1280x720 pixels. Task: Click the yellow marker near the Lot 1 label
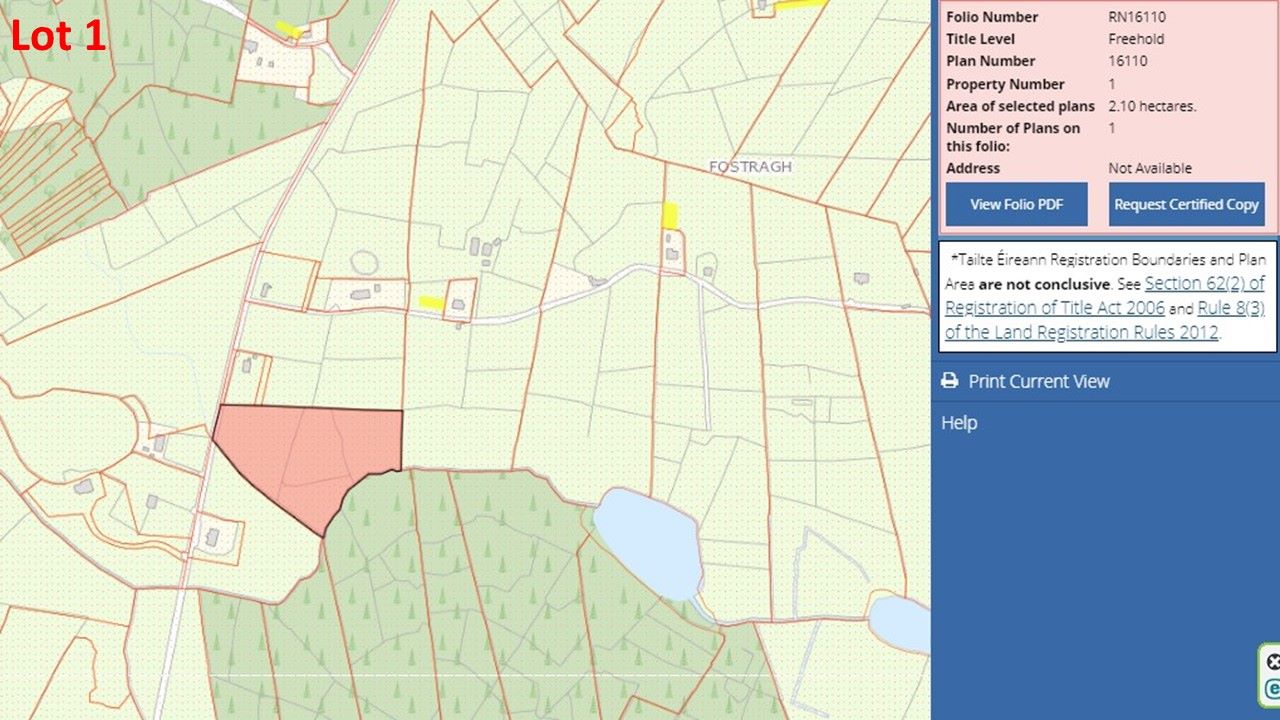pyautogui.click(x=289, y=29)
